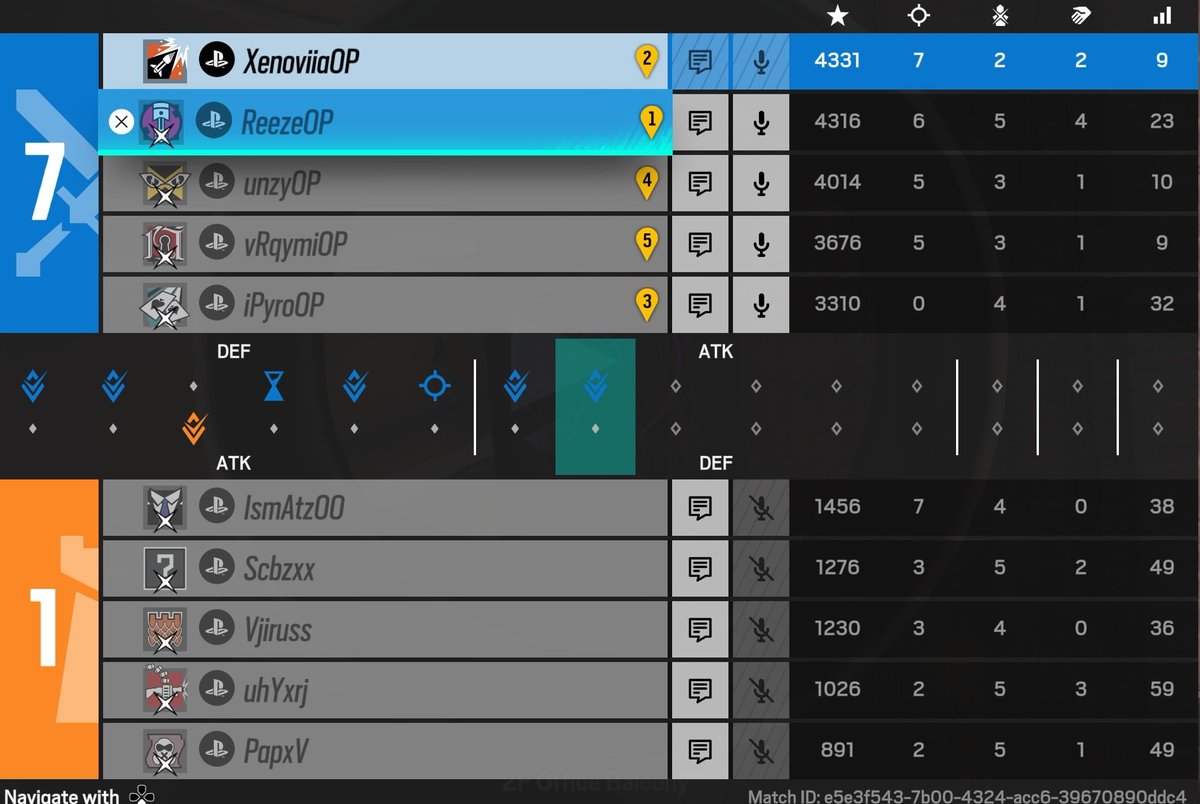Unmute uhYxrj's voice chat

[x=761, y=690]
